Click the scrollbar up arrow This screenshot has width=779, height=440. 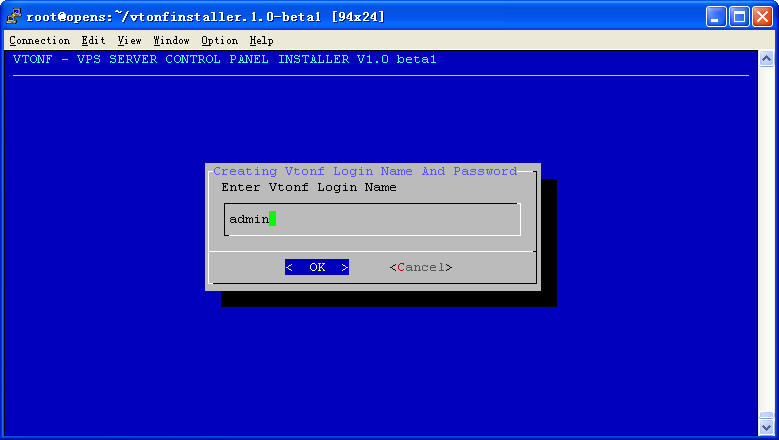click(x=766, y=60)
